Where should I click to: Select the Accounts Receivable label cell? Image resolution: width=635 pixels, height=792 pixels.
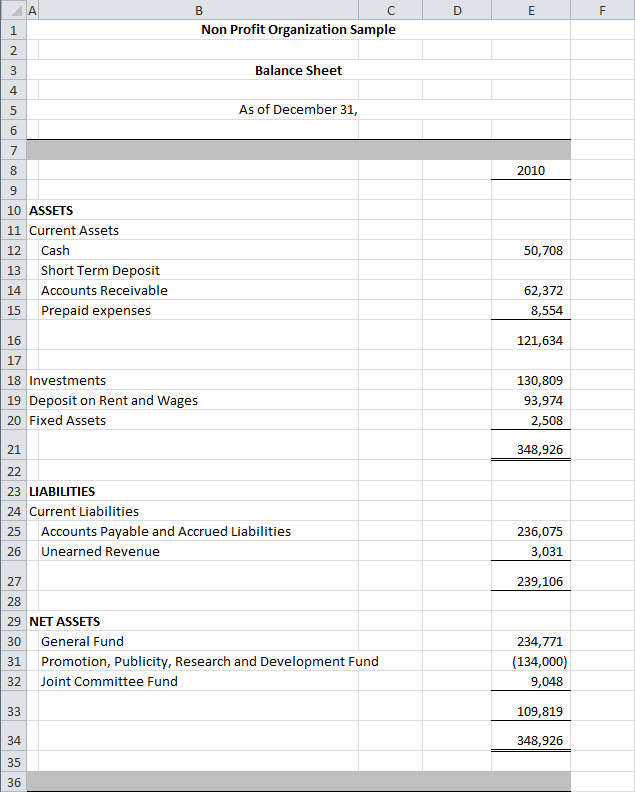pos(104,290)
